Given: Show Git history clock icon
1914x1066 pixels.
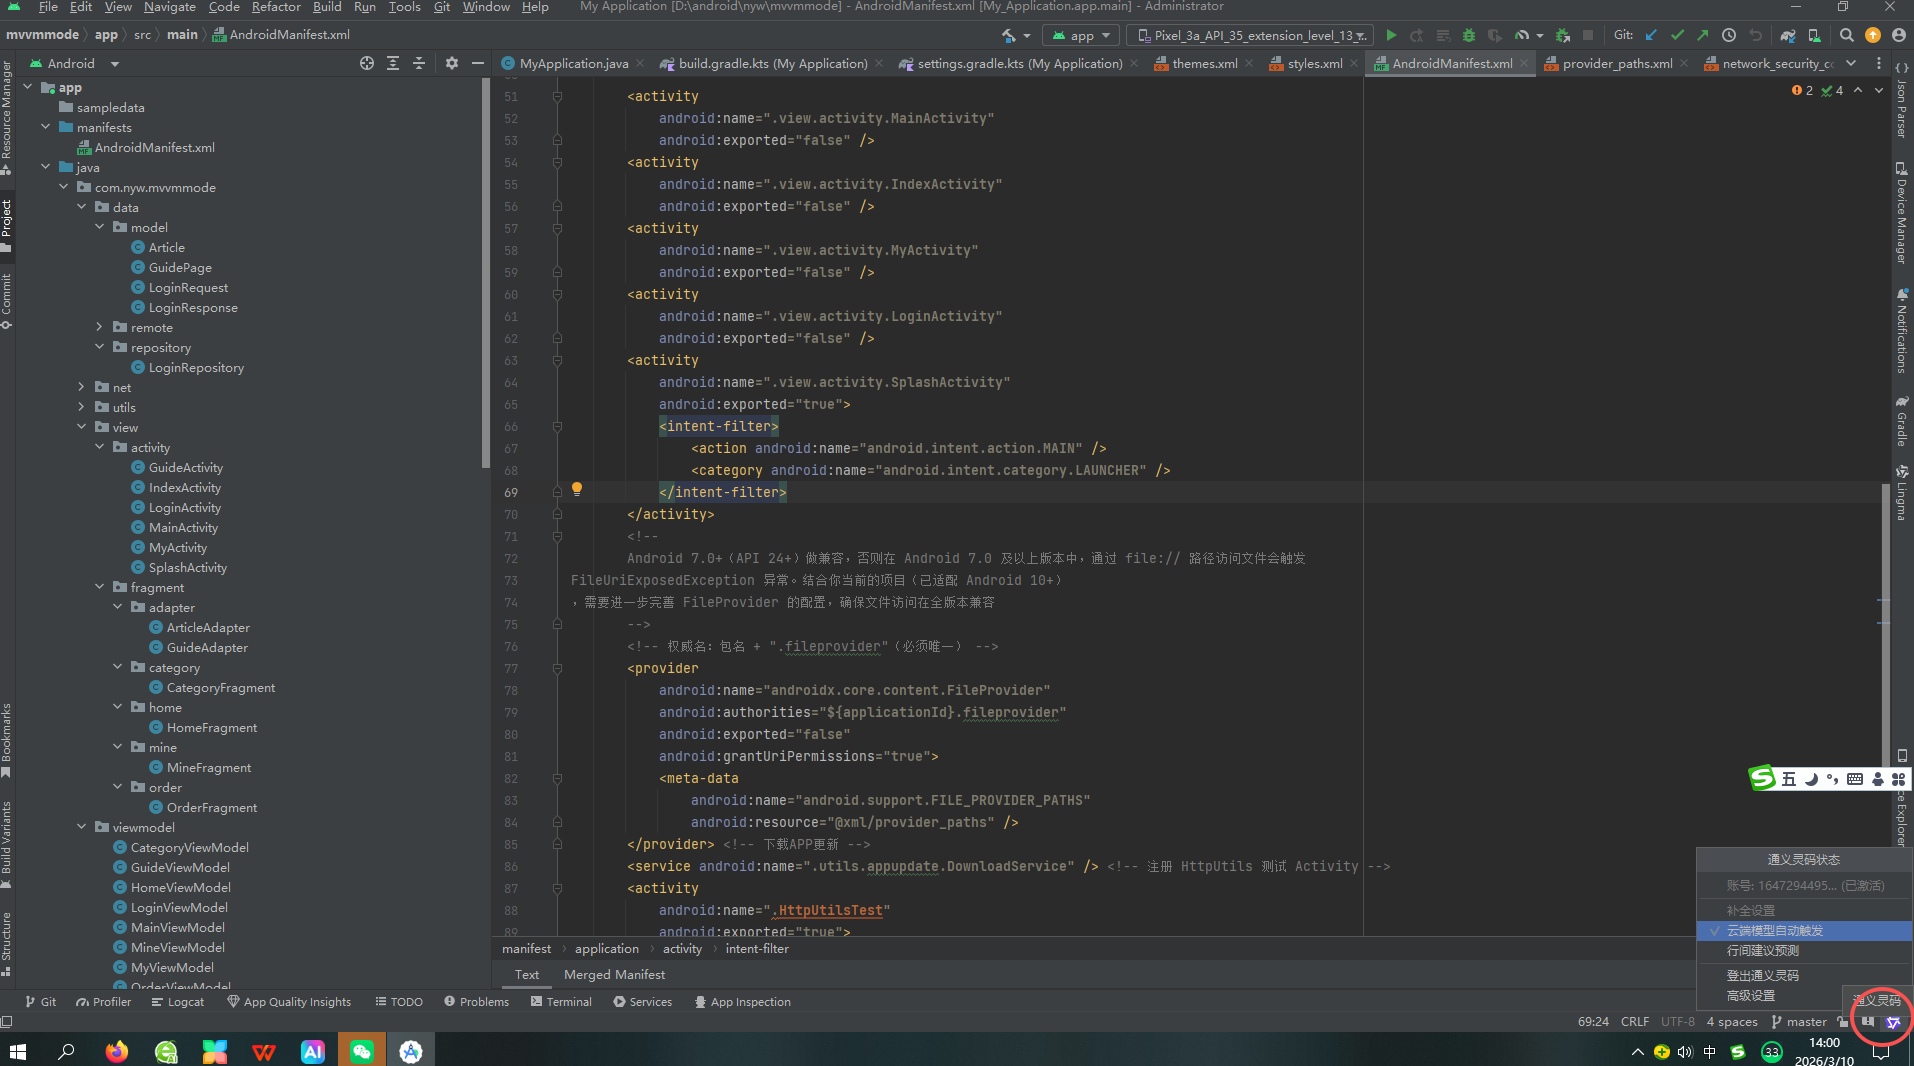Looking at the screenshot, I should [1729, 35].
